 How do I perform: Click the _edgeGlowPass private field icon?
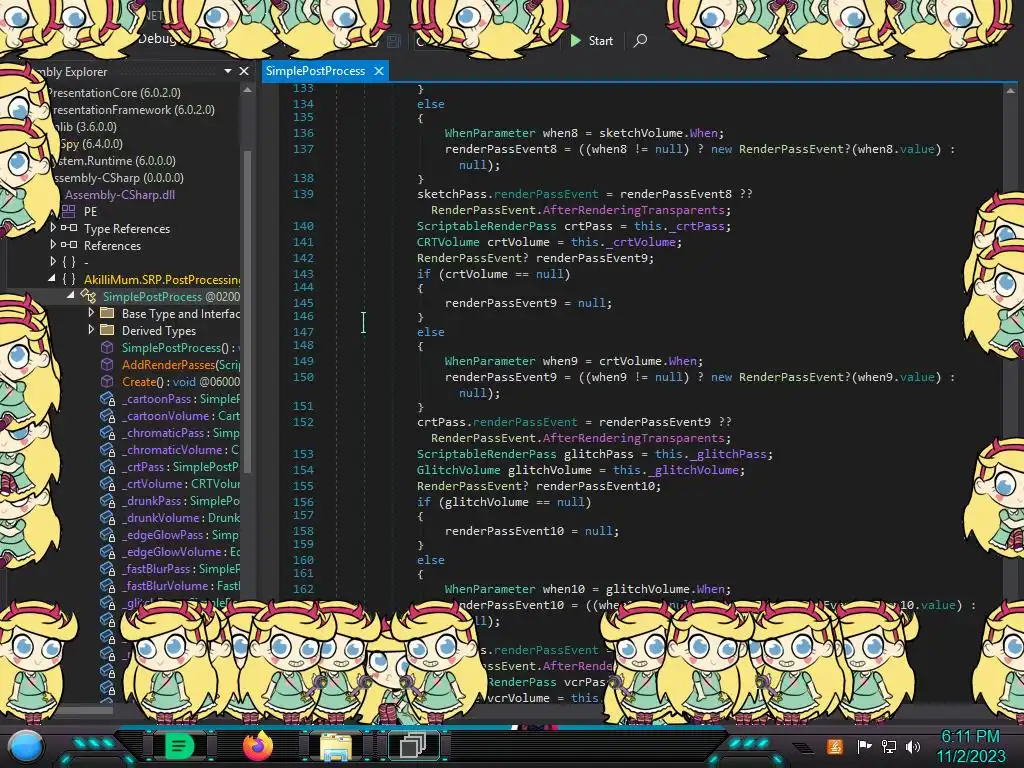click(x=108, y=535)
